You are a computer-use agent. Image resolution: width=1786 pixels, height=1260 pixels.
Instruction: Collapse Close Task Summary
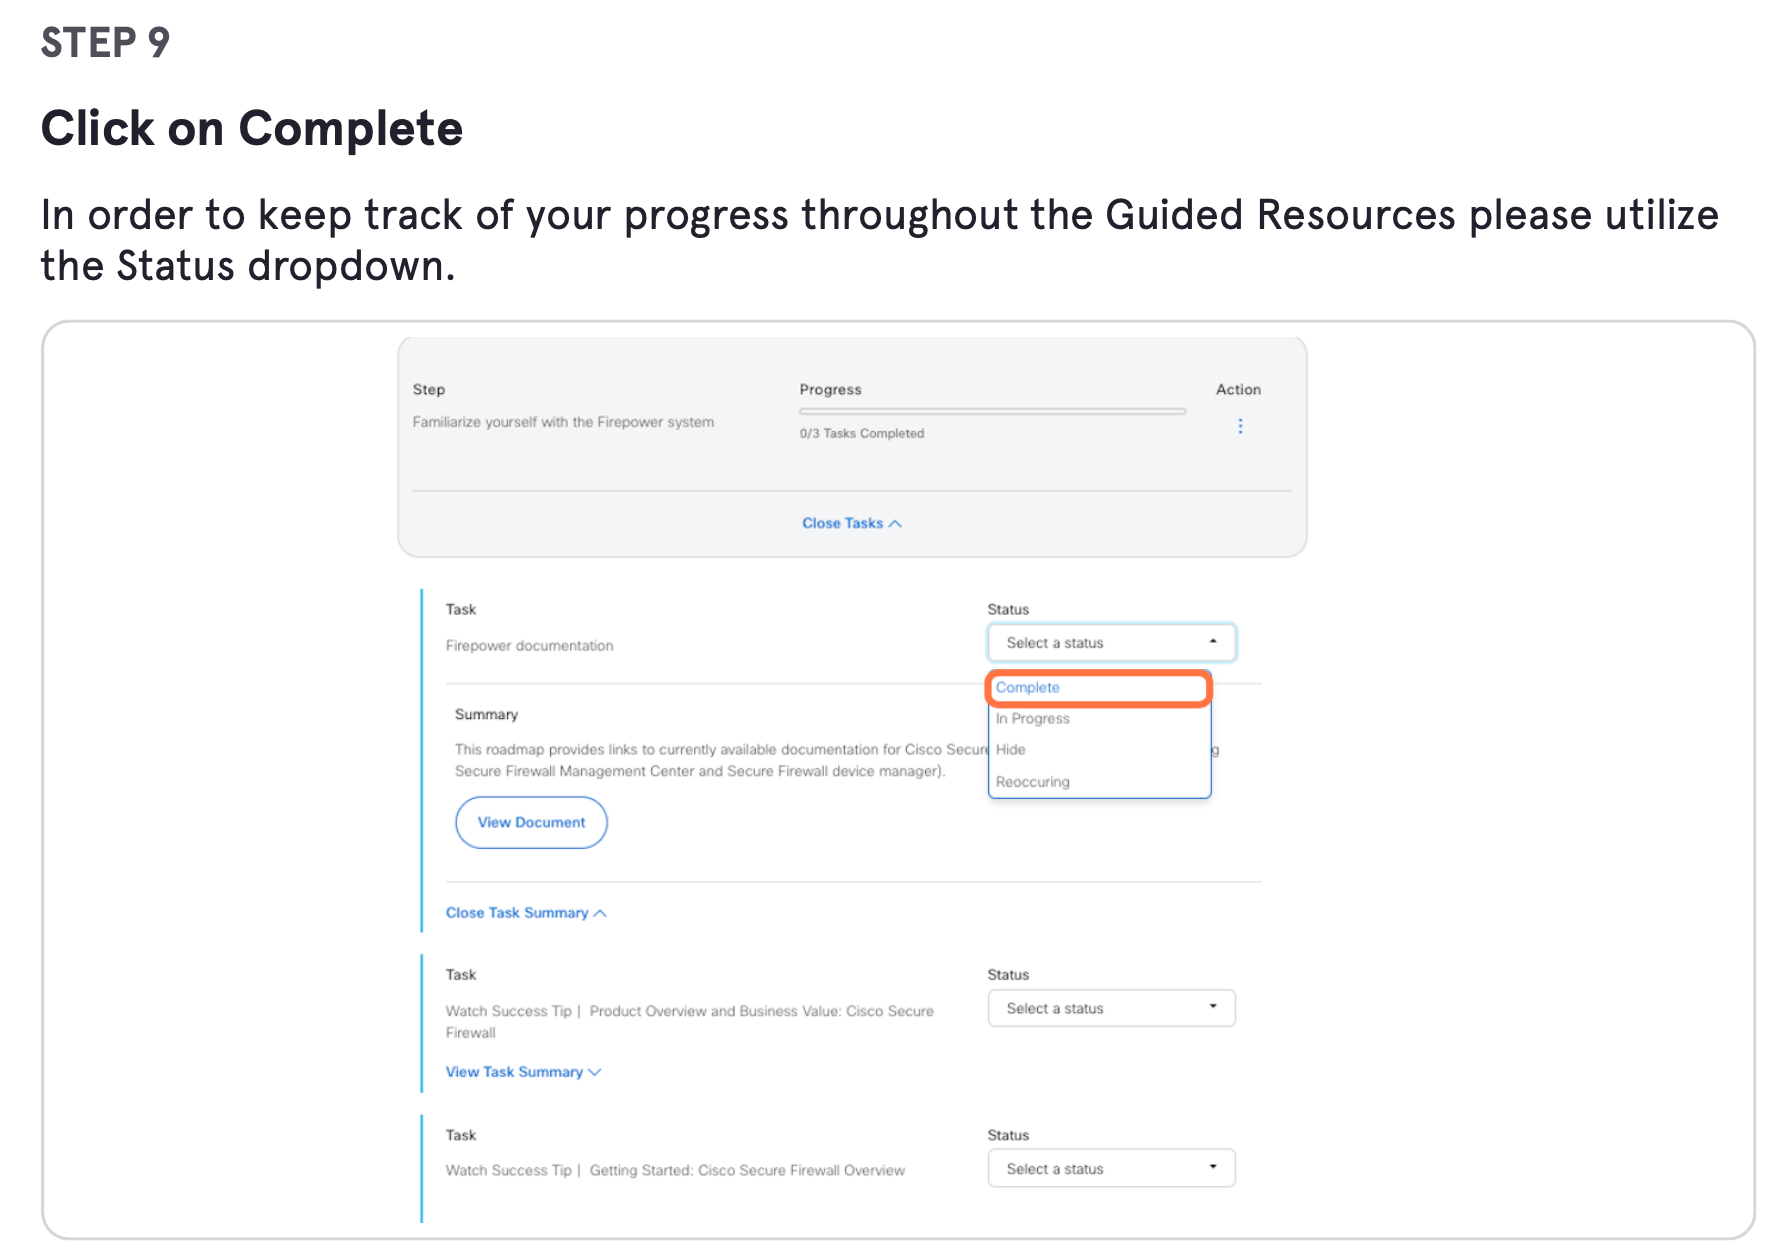[518, 912]
